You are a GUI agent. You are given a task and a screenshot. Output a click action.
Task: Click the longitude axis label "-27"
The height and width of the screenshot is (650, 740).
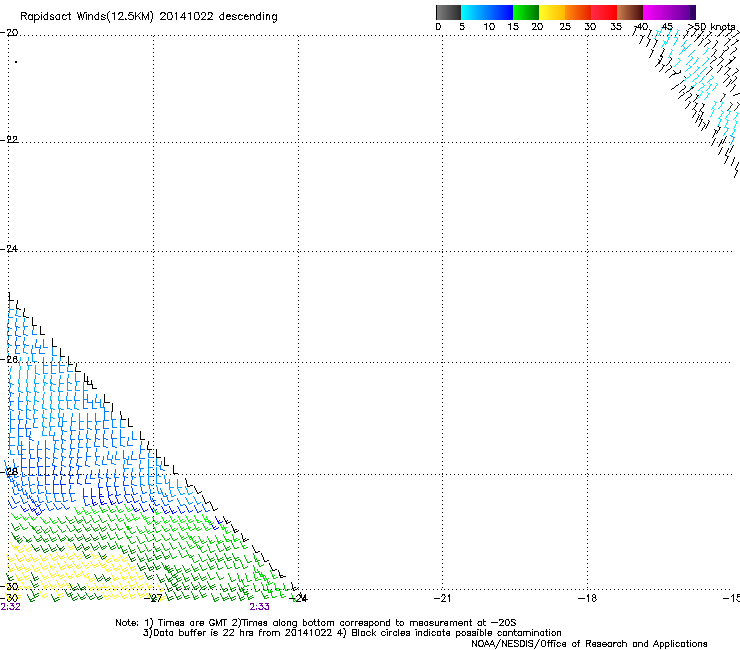point(153,598)
